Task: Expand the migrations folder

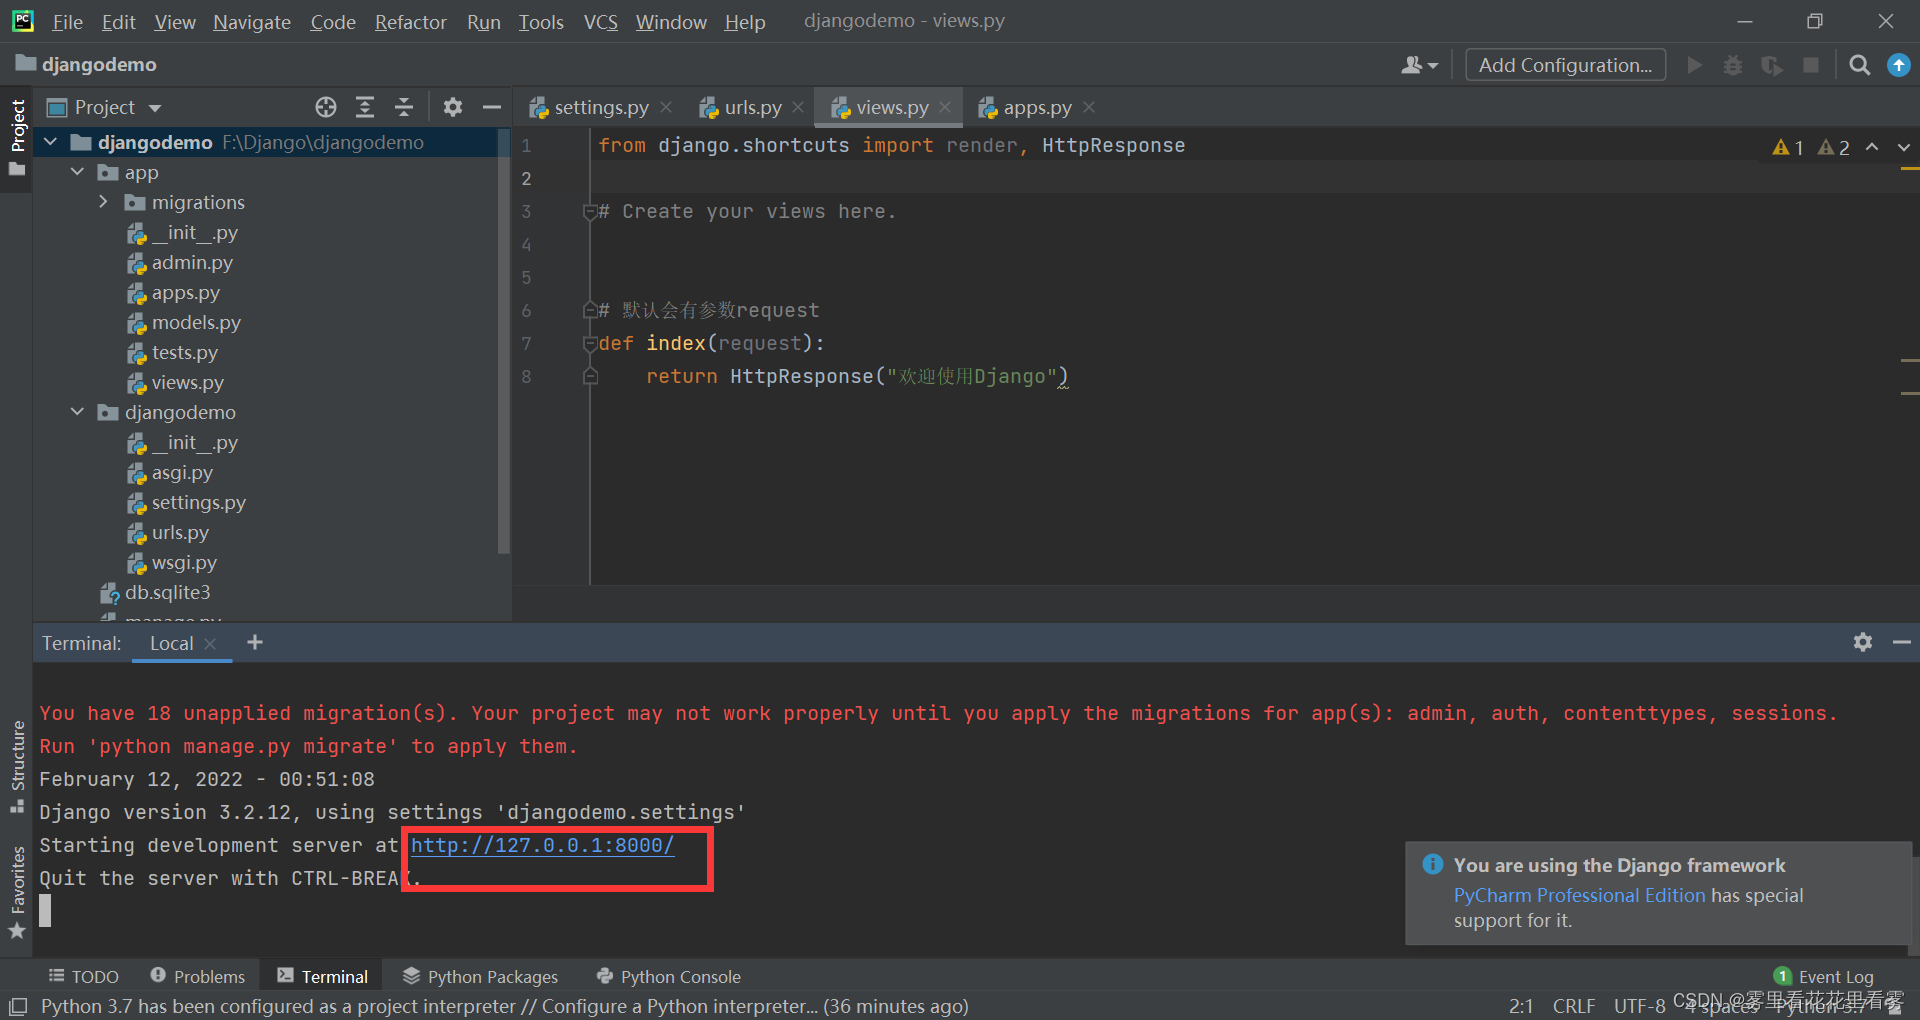Action: tap(103, 202)
